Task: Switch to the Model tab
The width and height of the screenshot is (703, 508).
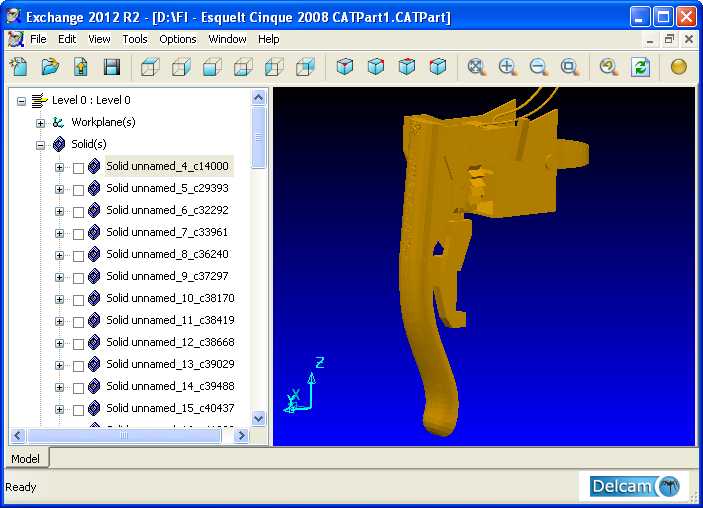Action: point(26,459)
